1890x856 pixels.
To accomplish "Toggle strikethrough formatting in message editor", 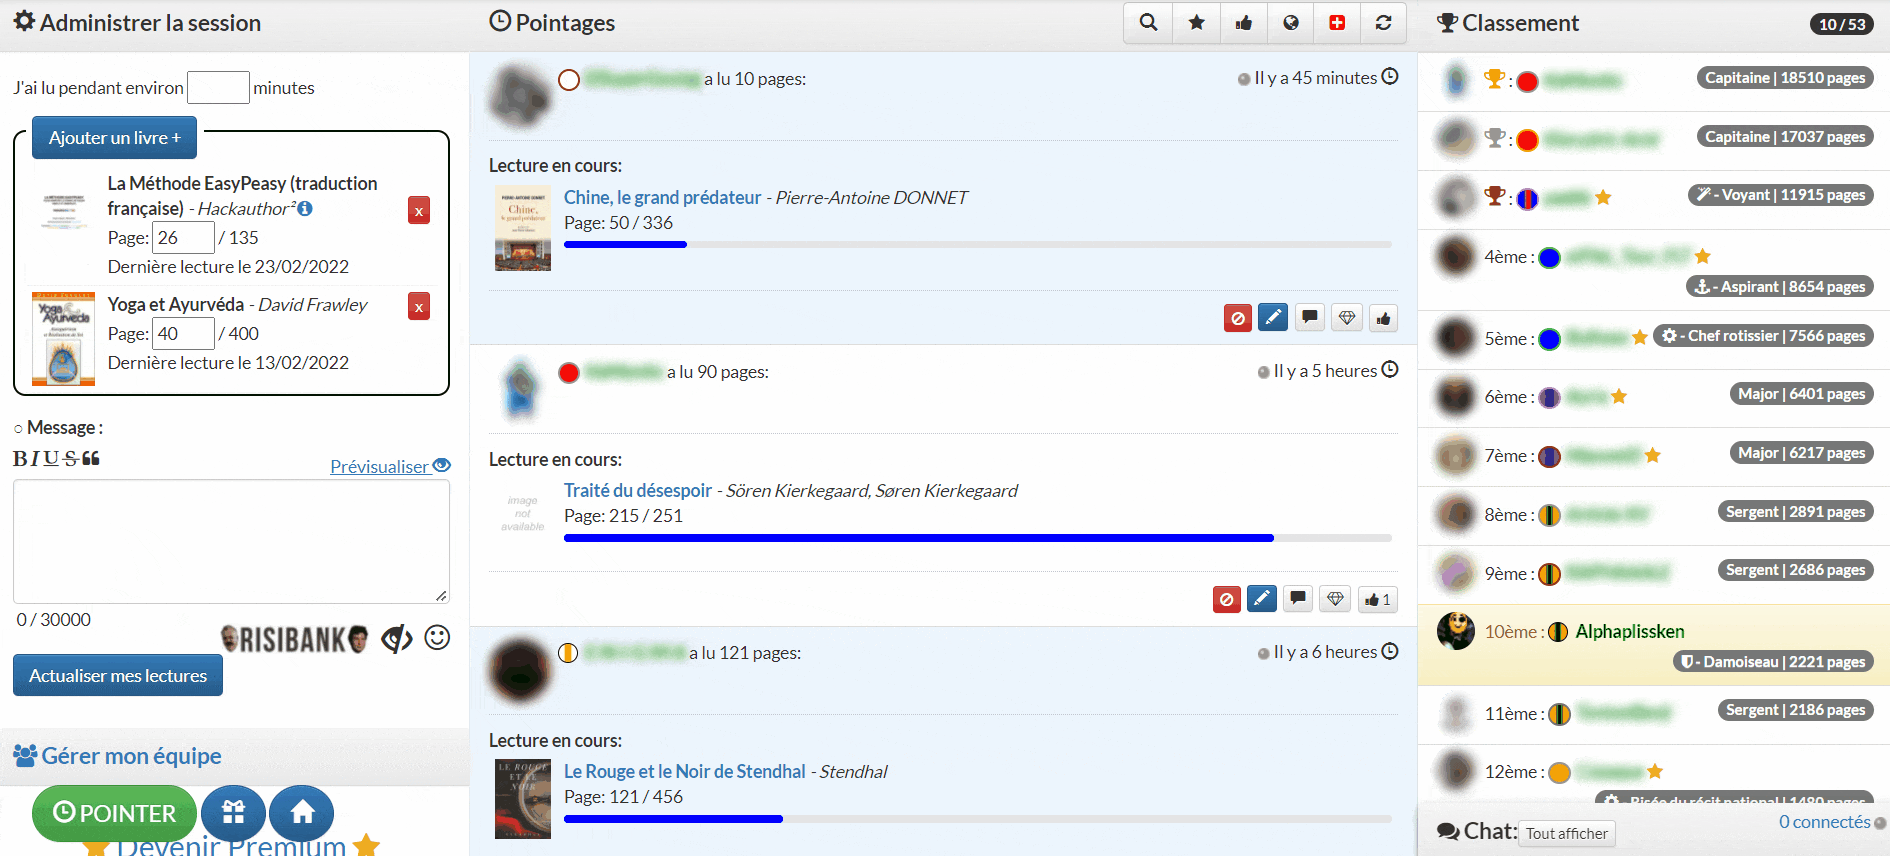I will click(x=70, y=459).
